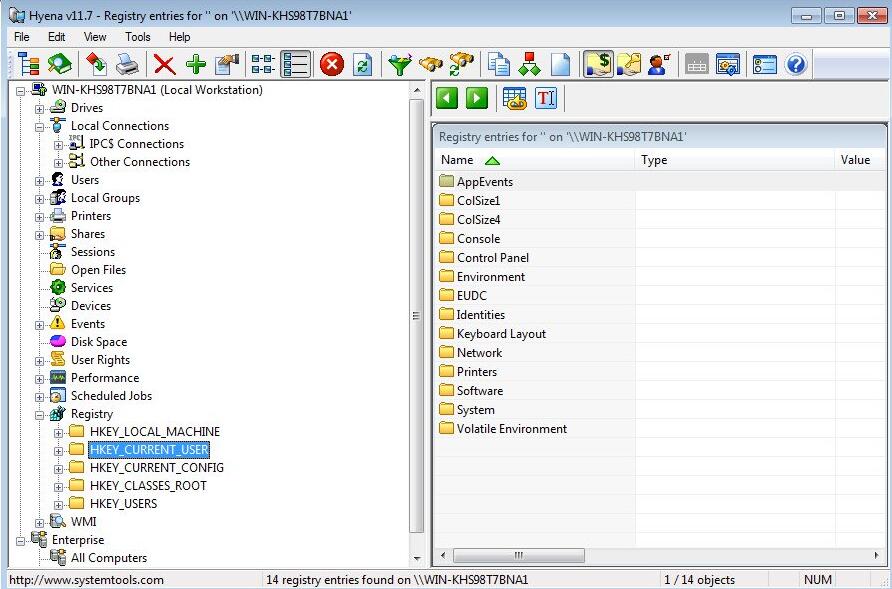892x589 pixels.
Task: Click the left pane scroll down arrow
Action: (416, 559)
